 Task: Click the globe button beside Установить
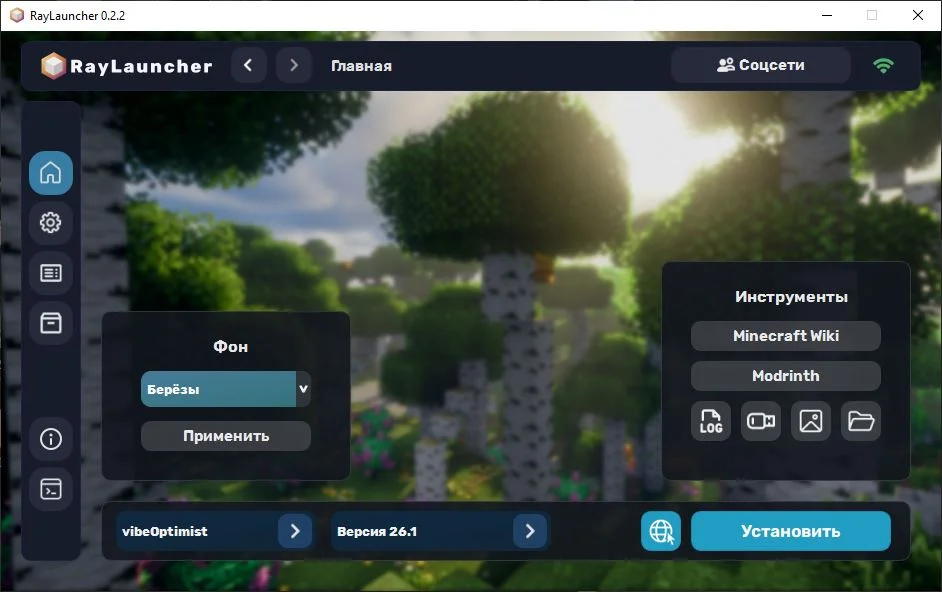pyautogui.click(x=661, y=531)
